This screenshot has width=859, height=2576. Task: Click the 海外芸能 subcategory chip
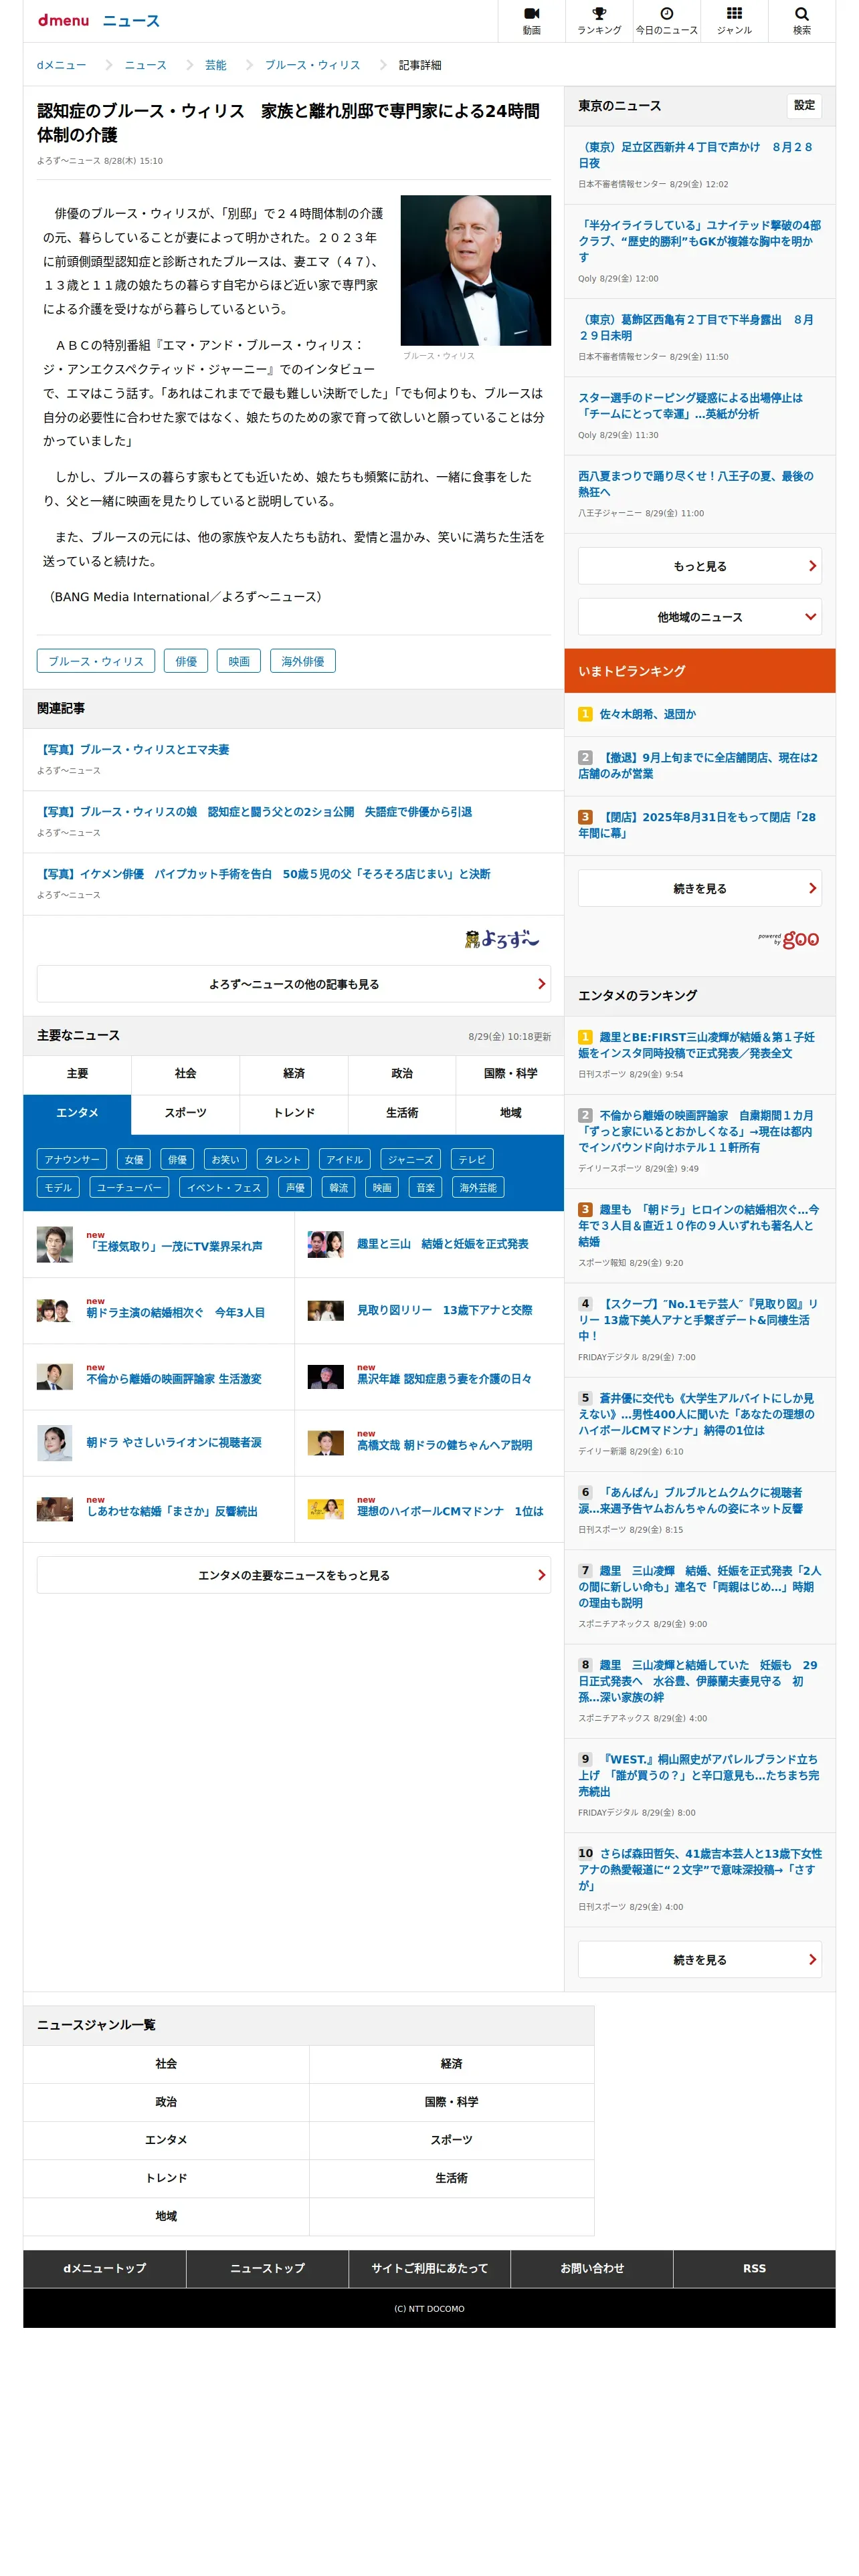pyautogui.click(x=478, y=1187)
